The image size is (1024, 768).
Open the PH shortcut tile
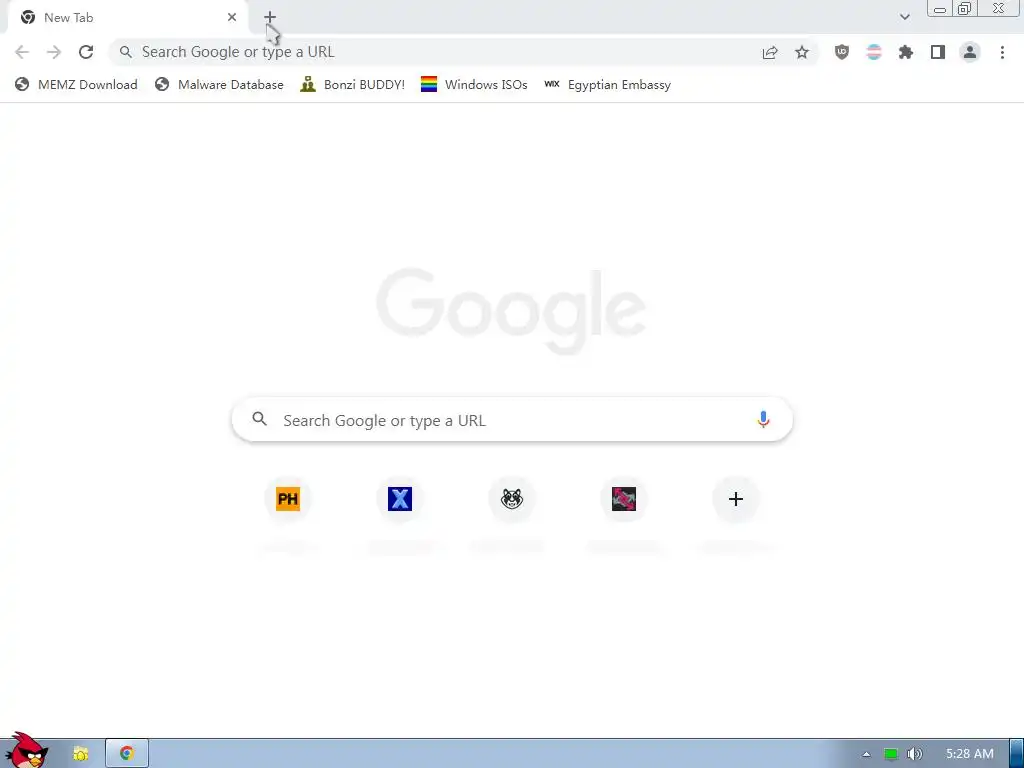coord(288,499)
